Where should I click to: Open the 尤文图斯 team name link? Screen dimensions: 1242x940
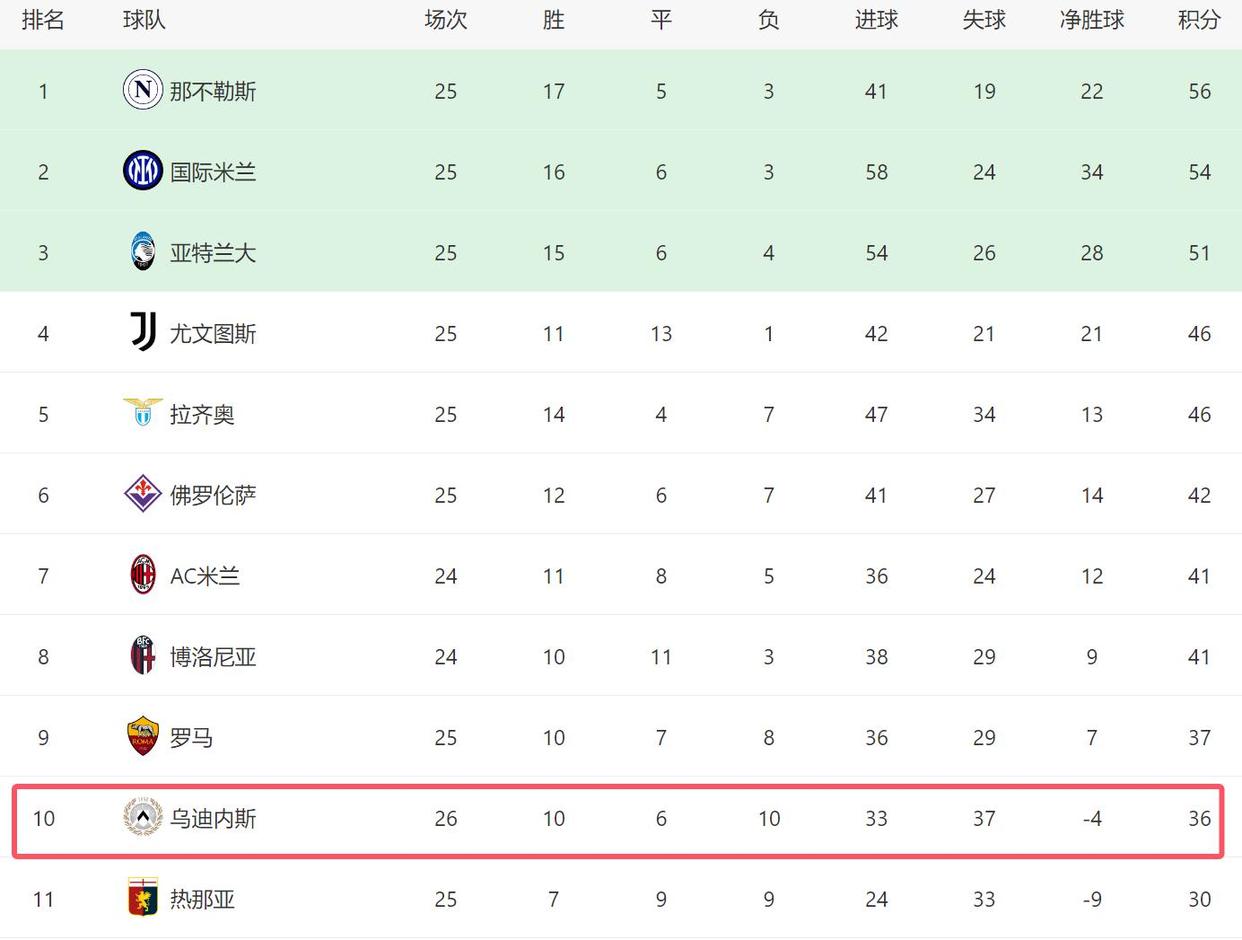tap(213, 334)
